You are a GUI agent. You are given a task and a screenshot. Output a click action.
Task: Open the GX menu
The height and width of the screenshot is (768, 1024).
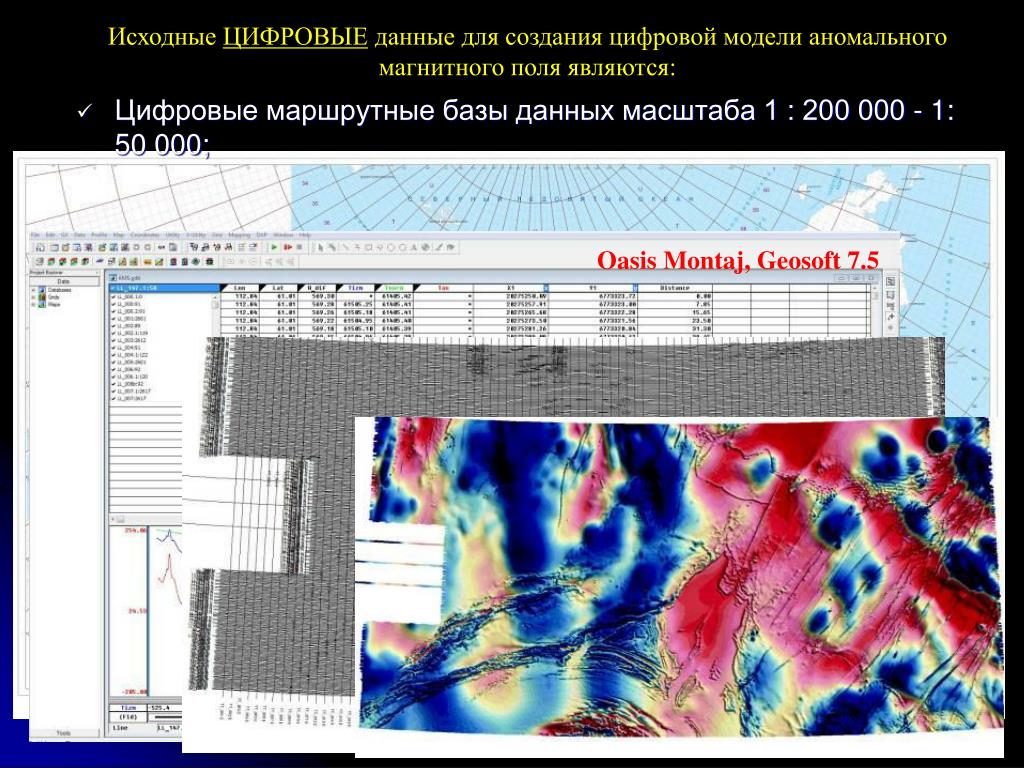65,235
